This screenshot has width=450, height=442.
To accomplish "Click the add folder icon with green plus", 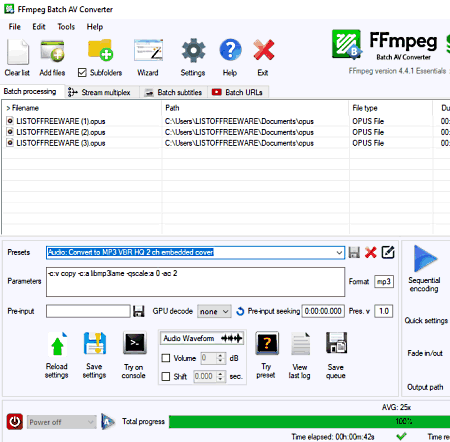I will point(100,50).
